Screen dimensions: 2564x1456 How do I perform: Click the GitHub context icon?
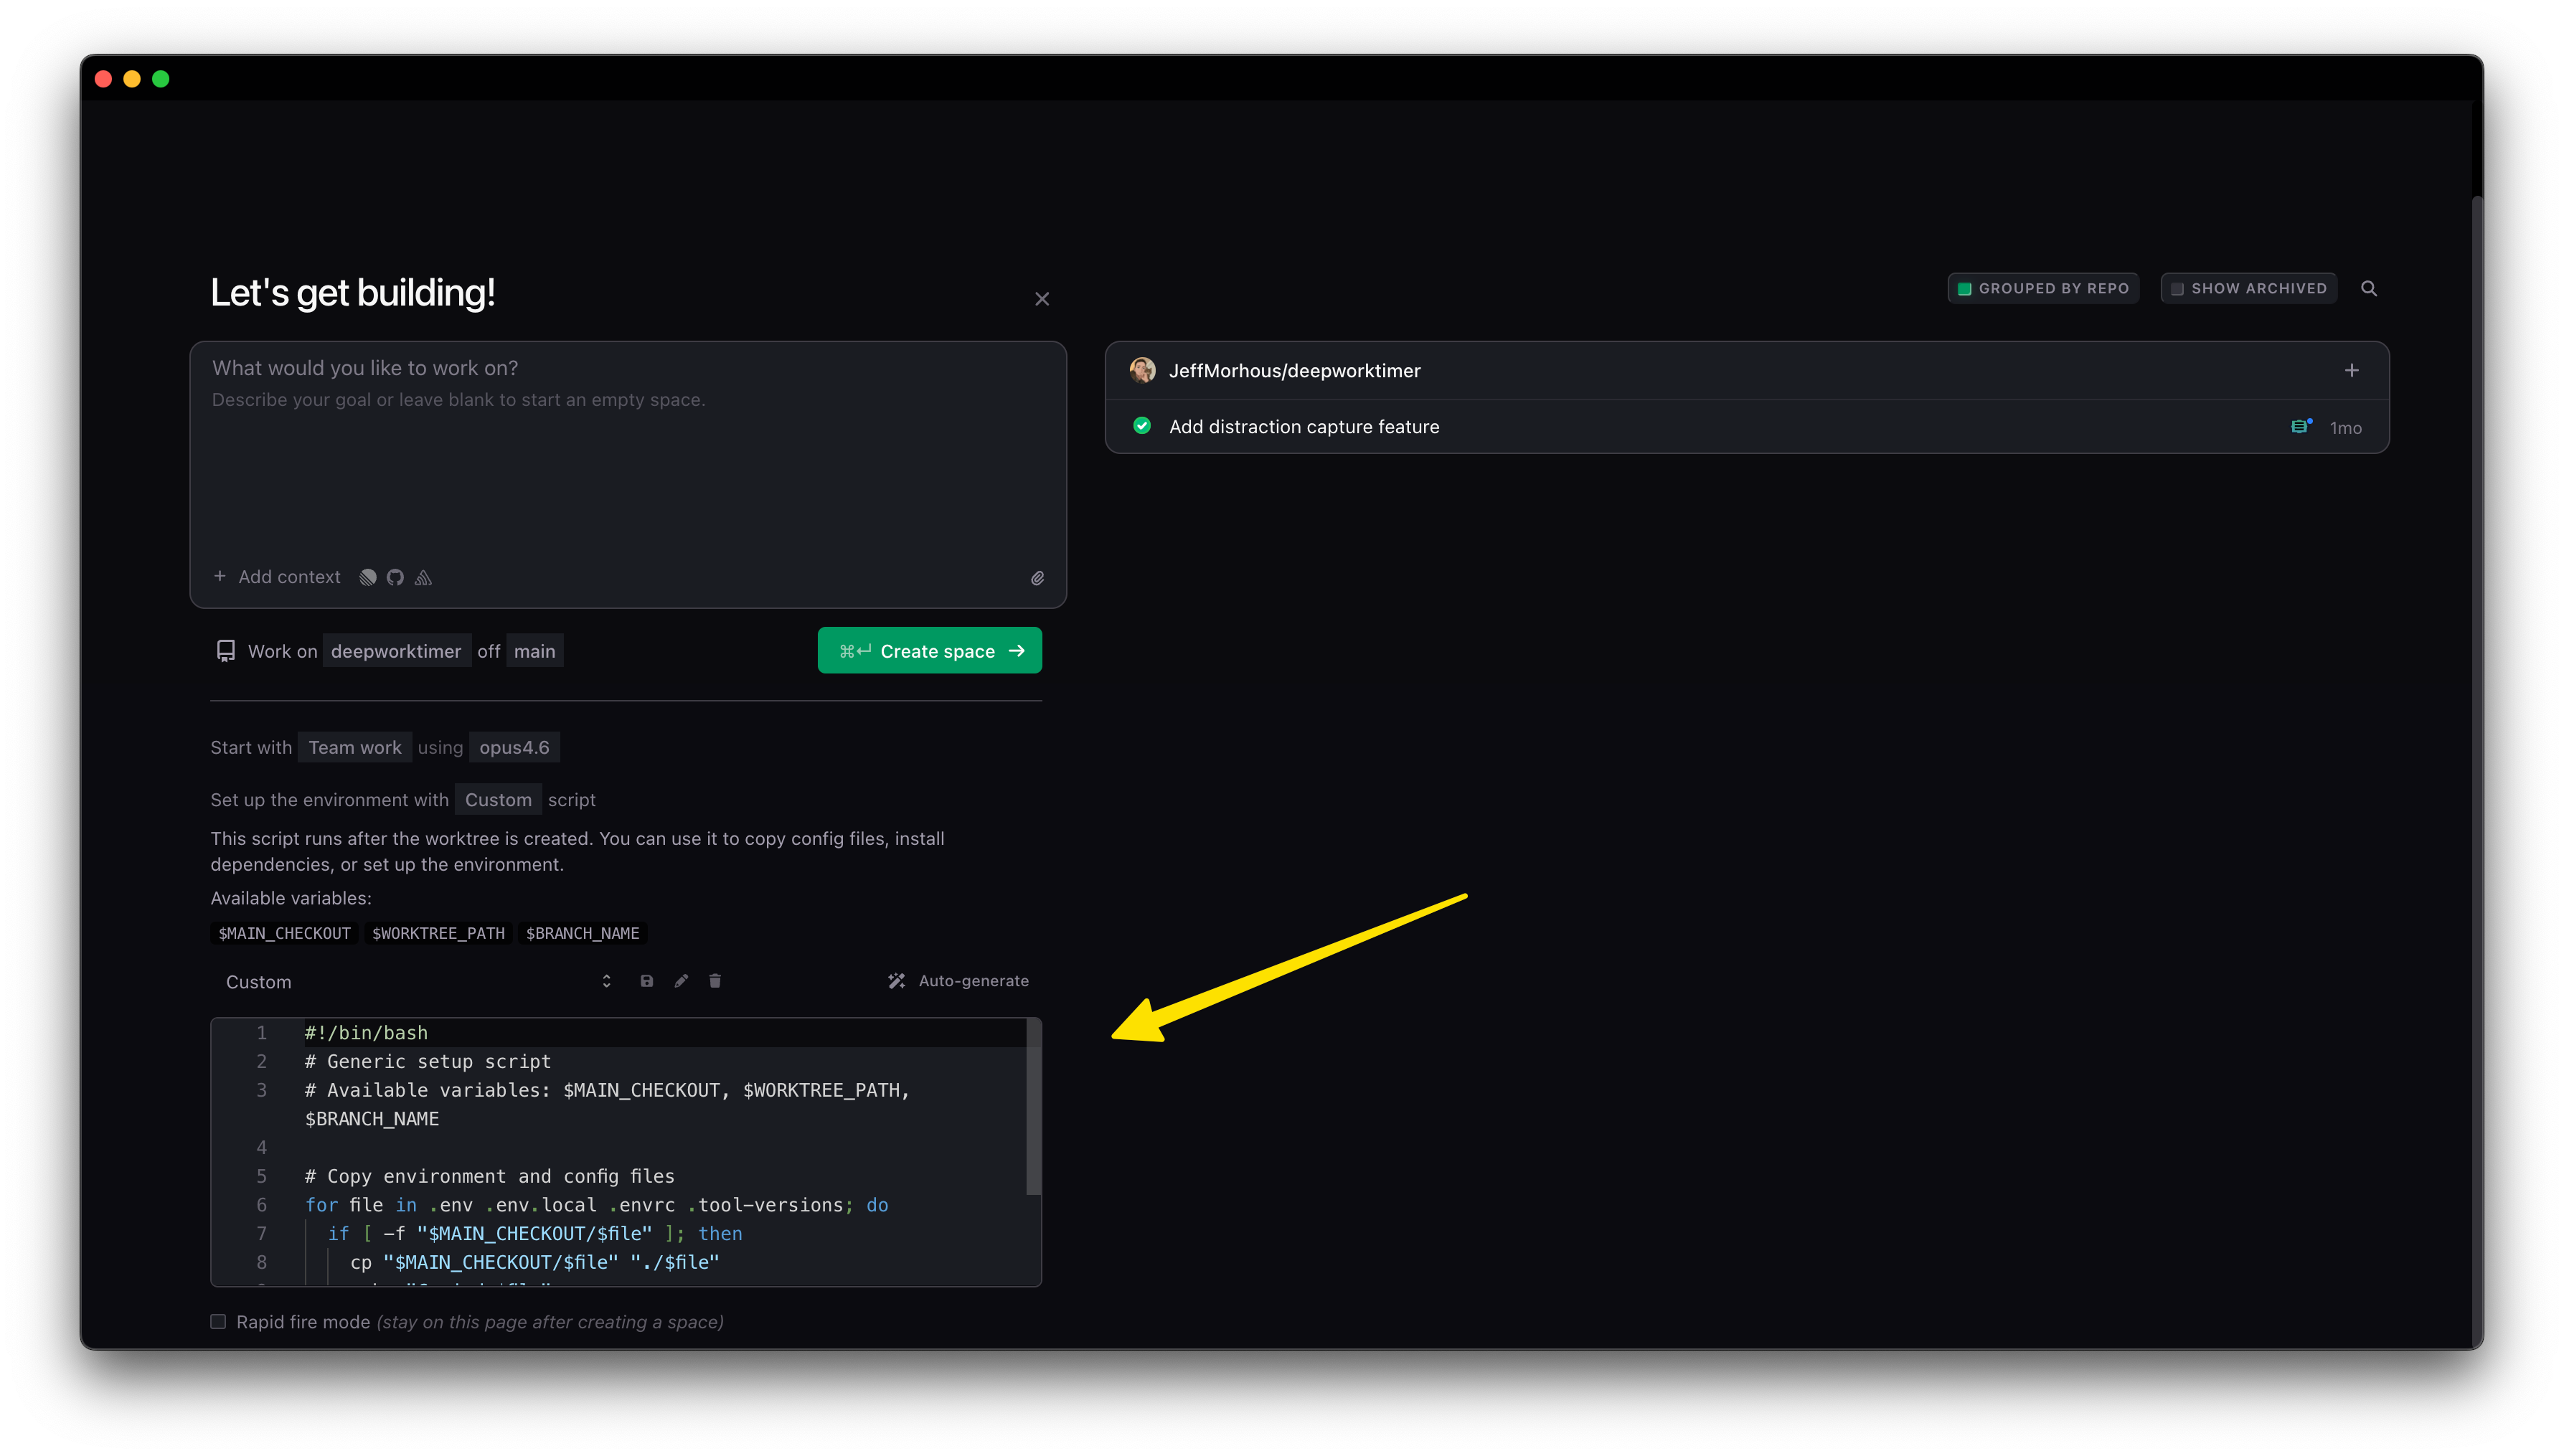[x=395, y=577]
